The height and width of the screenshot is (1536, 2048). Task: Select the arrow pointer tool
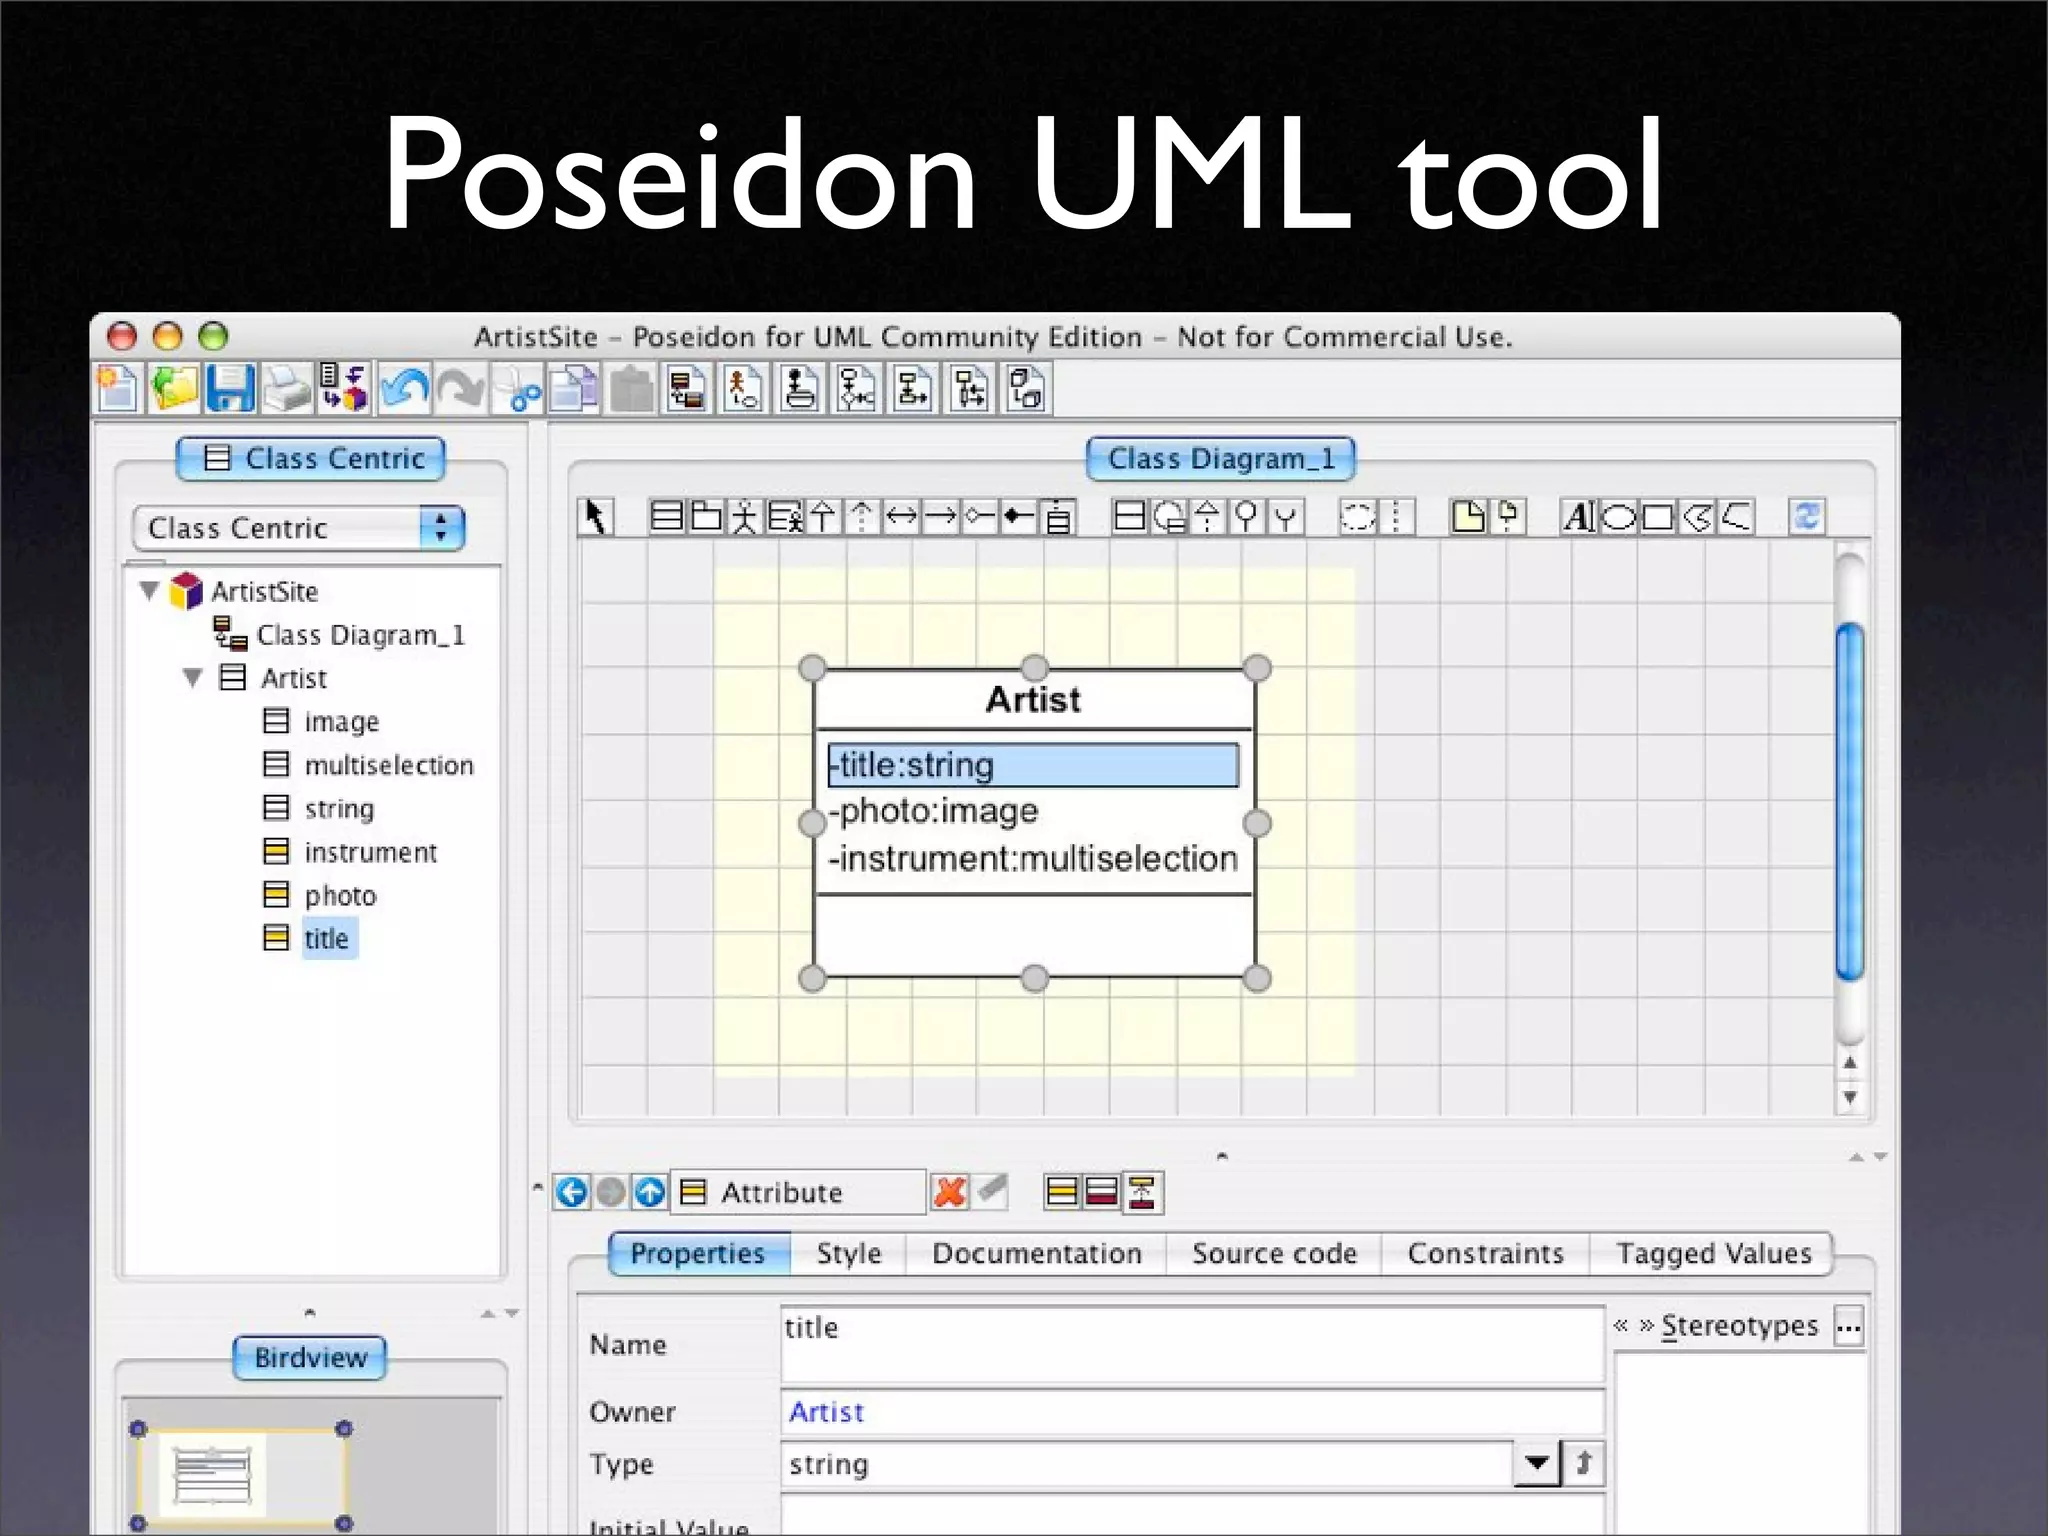point(596,517)
